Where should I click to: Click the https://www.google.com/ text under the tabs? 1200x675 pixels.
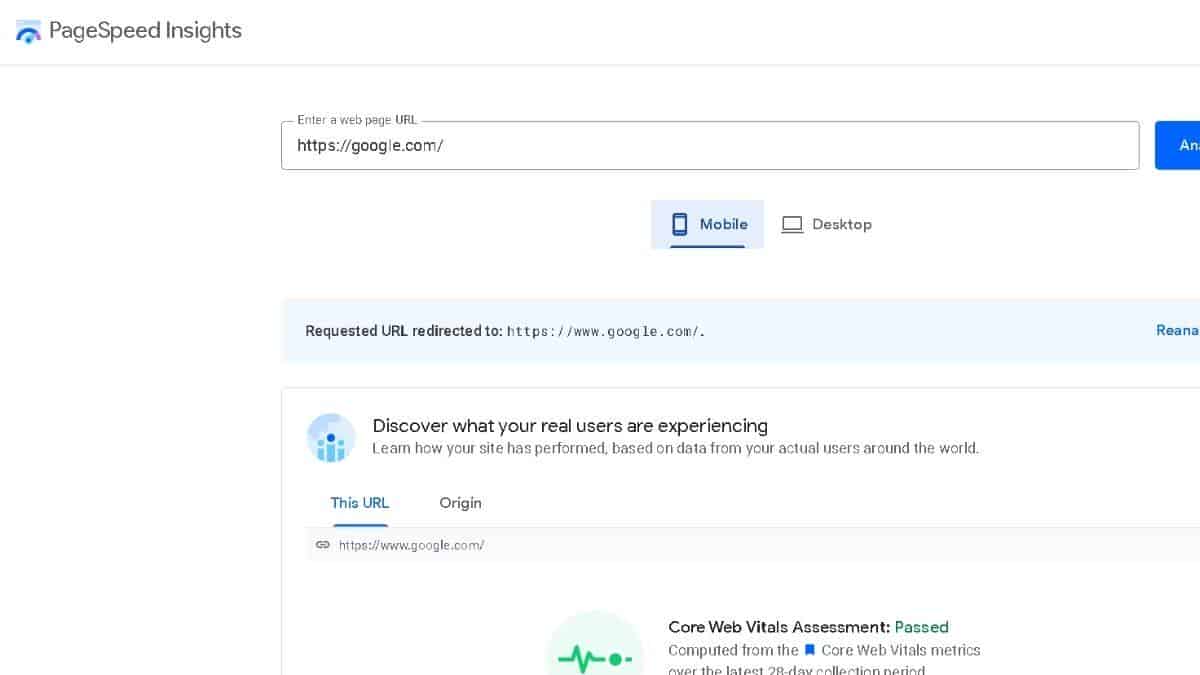click(411, 546)
